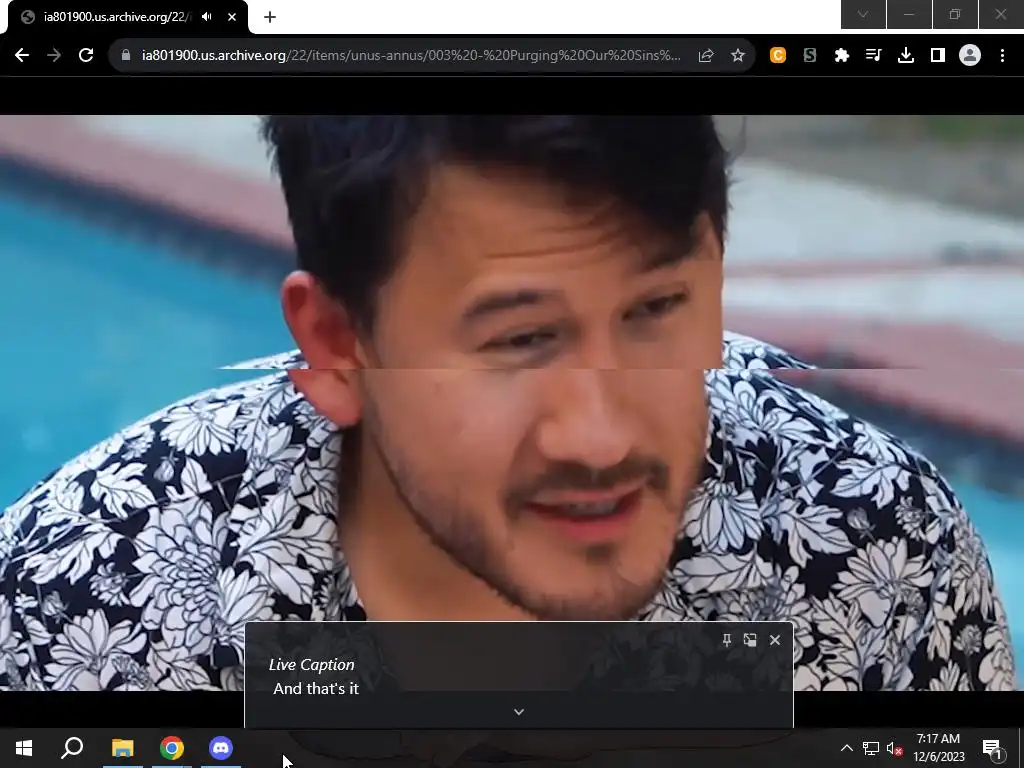Open the green S extension
This screenshot has width=1024, height=768.
point(810,56)
